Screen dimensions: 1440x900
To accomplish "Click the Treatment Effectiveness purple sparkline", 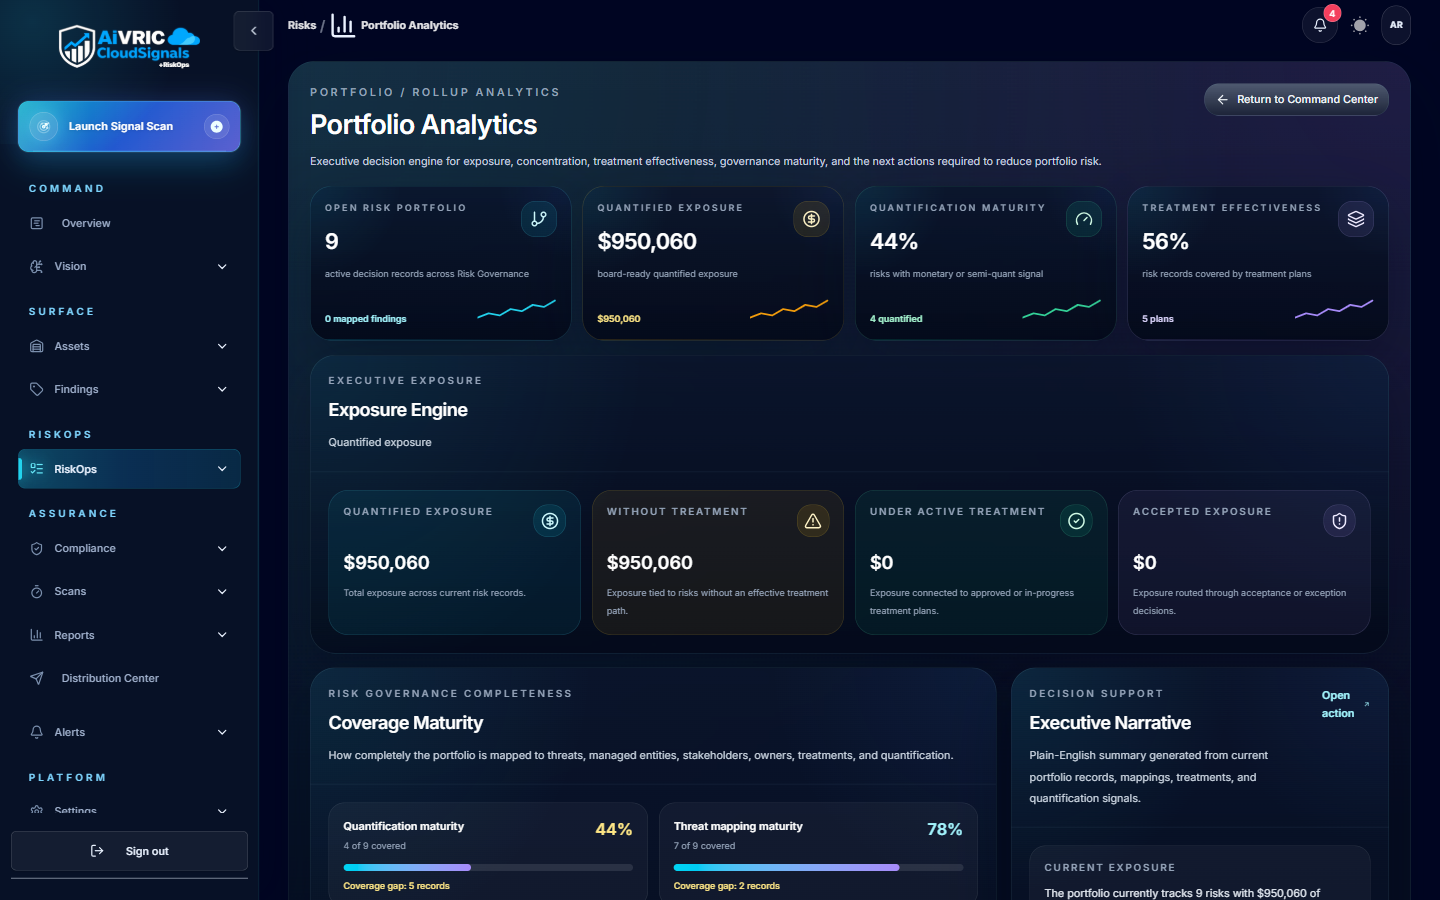I will [1334, 309].
